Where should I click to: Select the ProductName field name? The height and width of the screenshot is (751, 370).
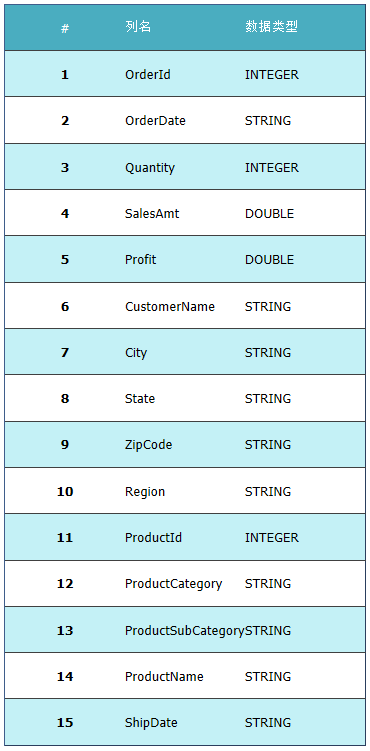coord(164,677)
